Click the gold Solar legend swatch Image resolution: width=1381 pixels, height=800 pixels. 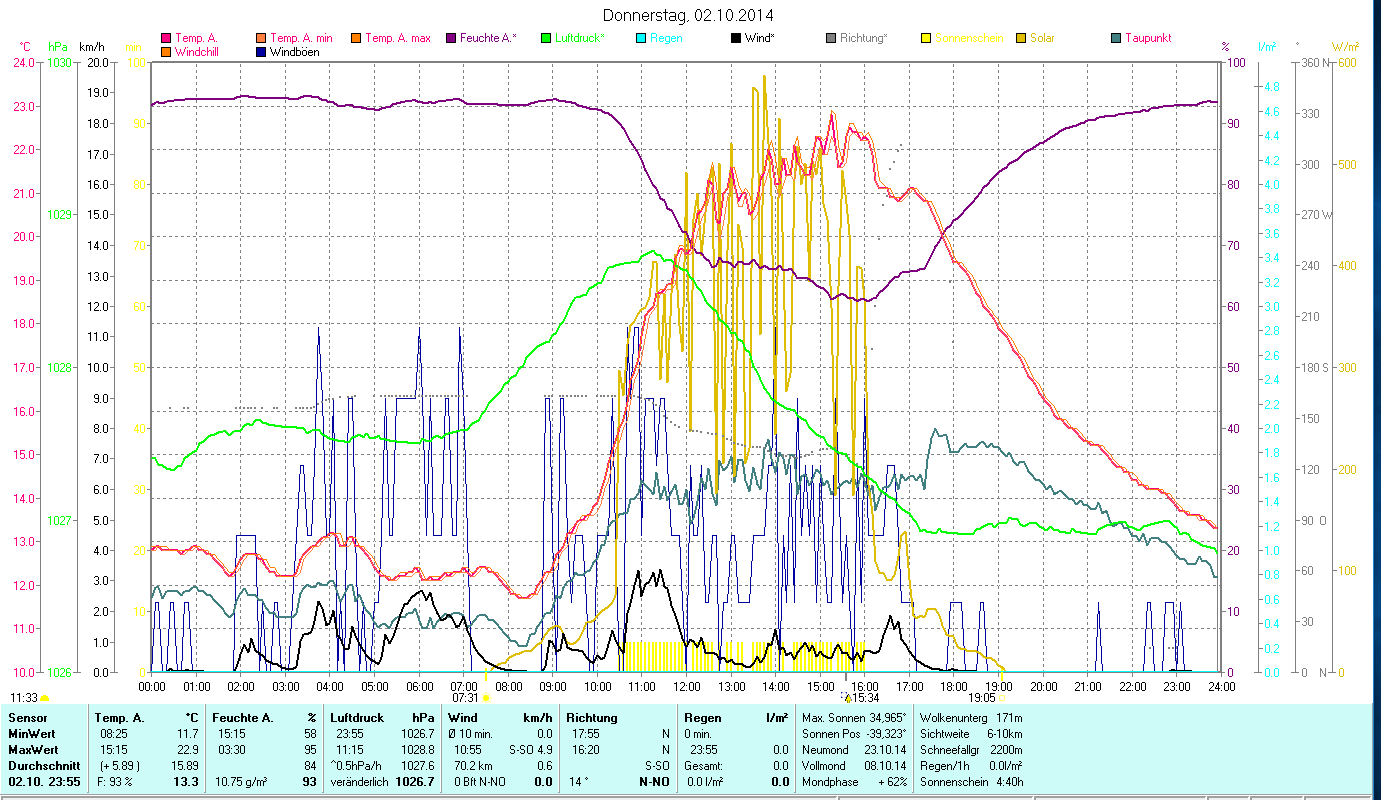click(x=1020, y=38)
